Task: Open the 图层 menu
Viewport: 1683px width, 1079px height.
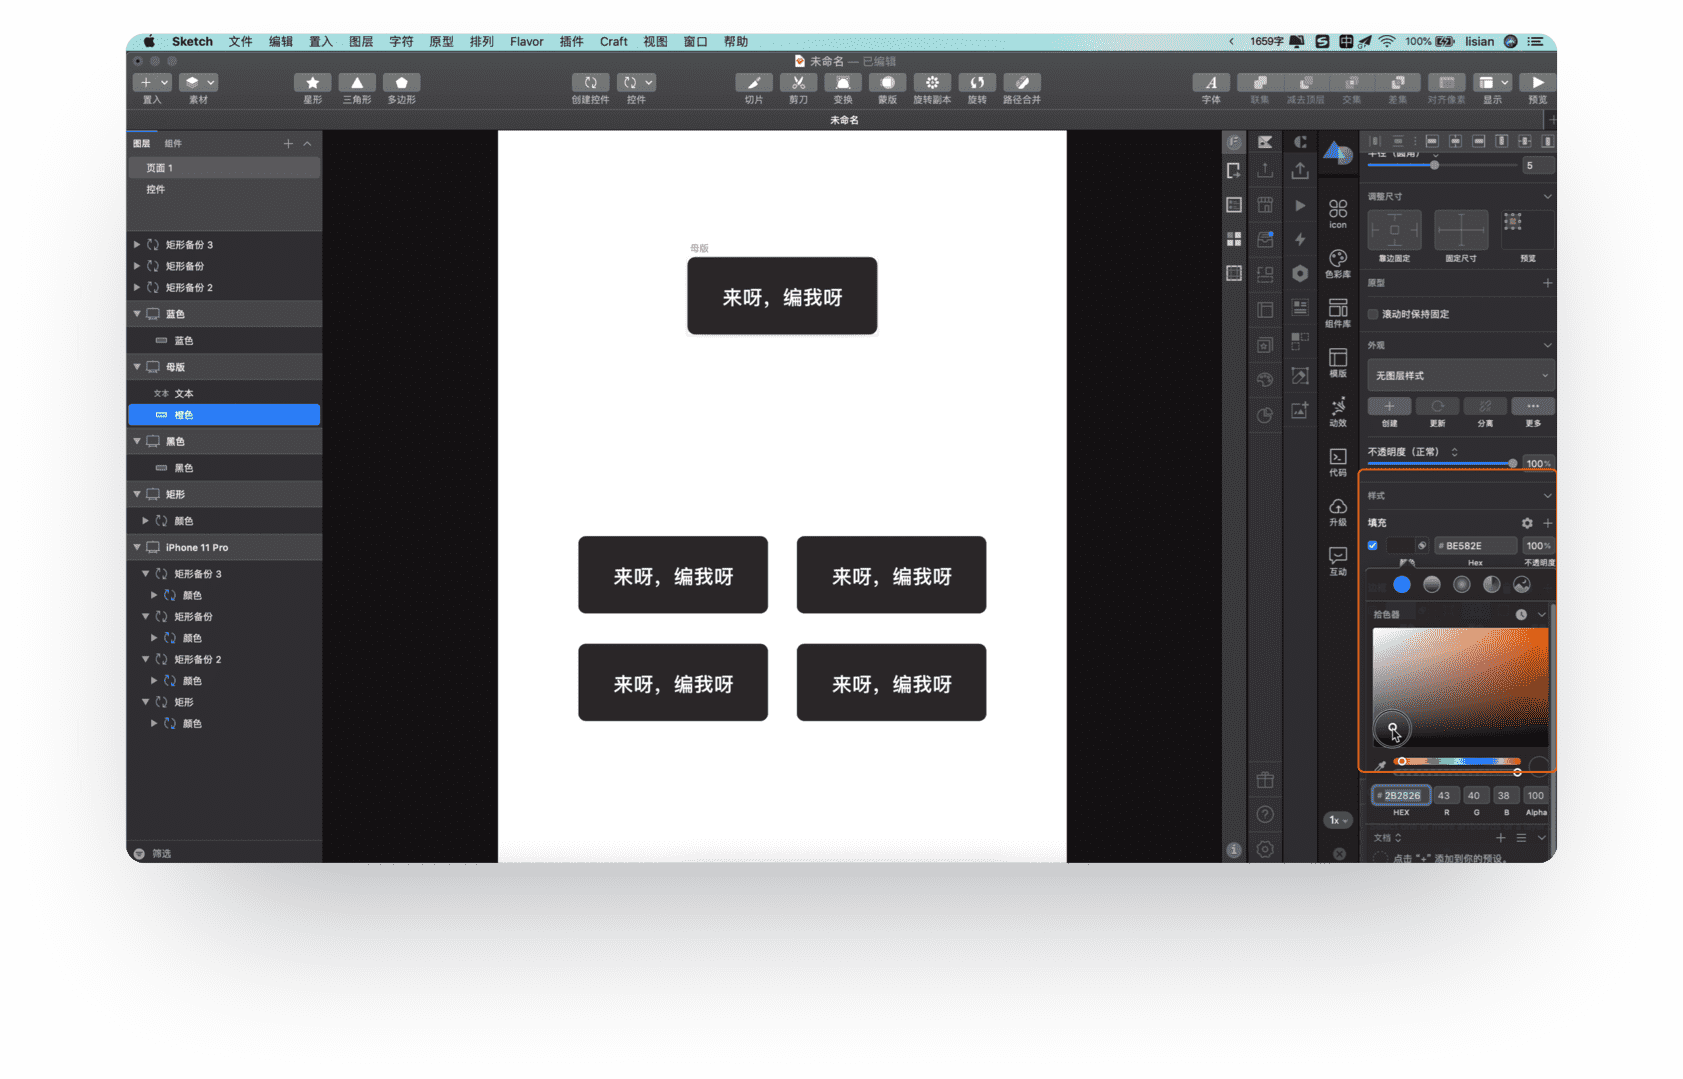Action: 361,42
